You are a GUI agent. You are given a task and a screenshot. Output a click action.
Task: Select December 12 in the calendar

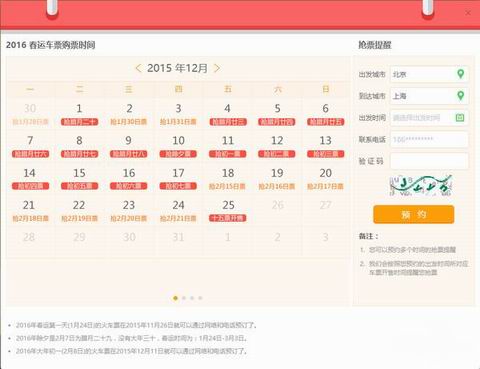click(x=277, y=146)
